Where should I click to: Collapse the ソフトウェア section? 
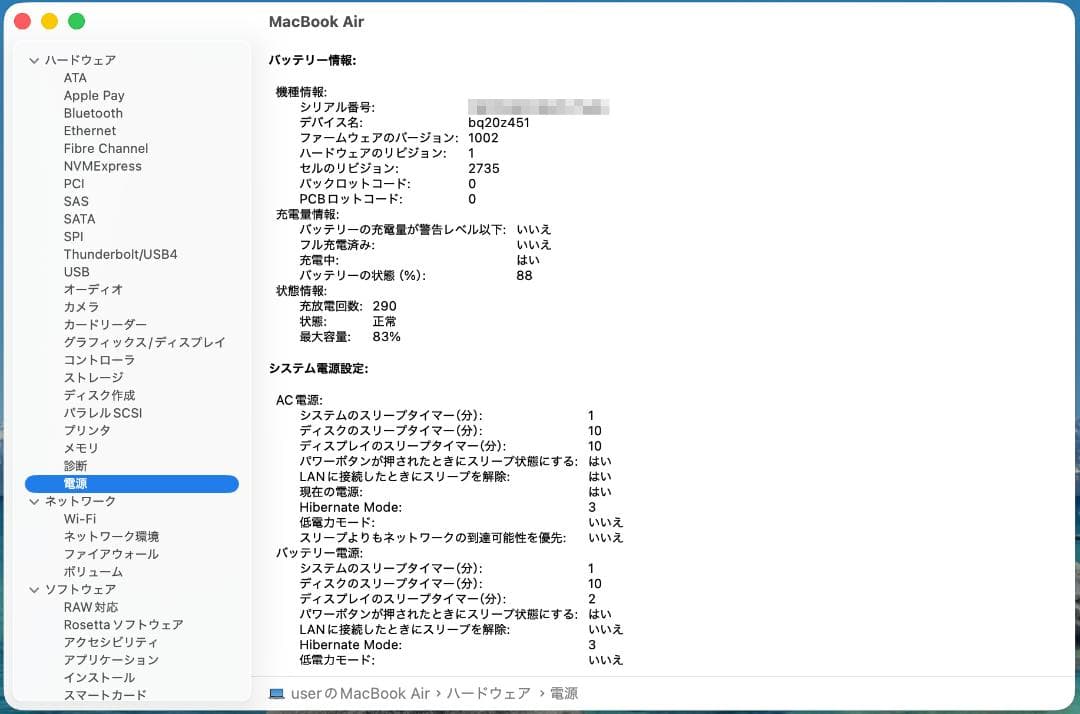34,589
